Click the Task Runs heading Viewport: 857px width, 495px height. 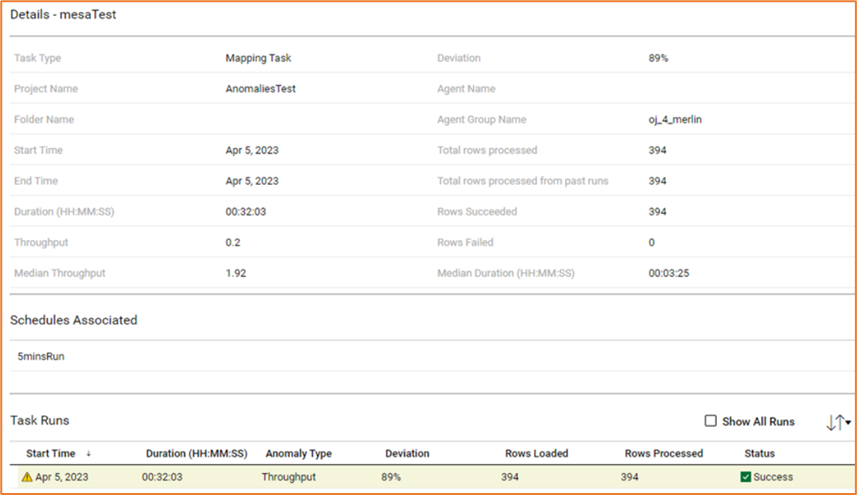[40, 421]
